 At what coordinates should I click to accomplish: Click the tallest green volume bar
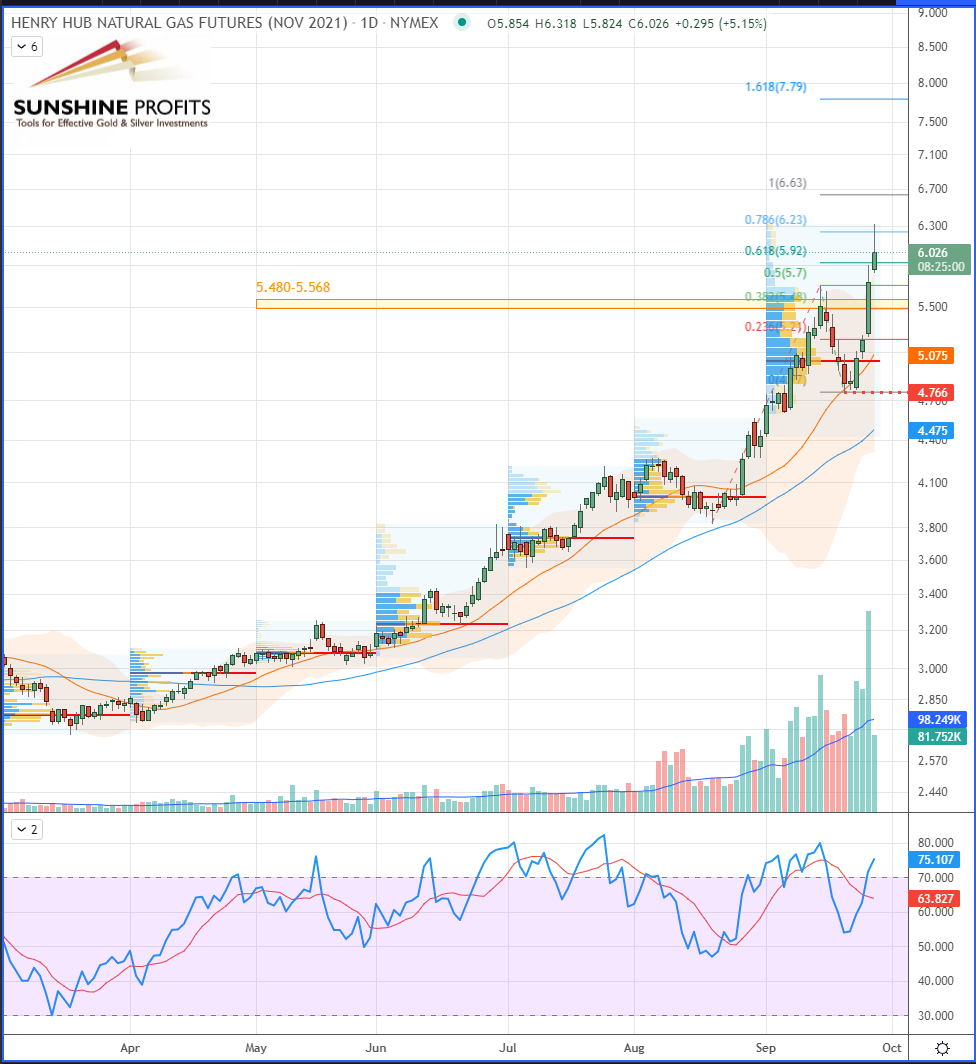pos(868,711)
